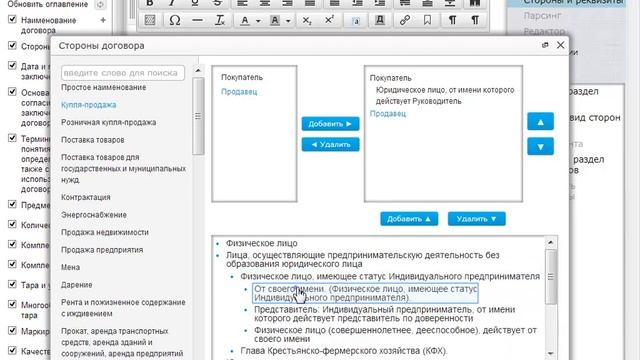
Task: Toggle the Количество checkbox in outline
Action: tap(12, 224)
